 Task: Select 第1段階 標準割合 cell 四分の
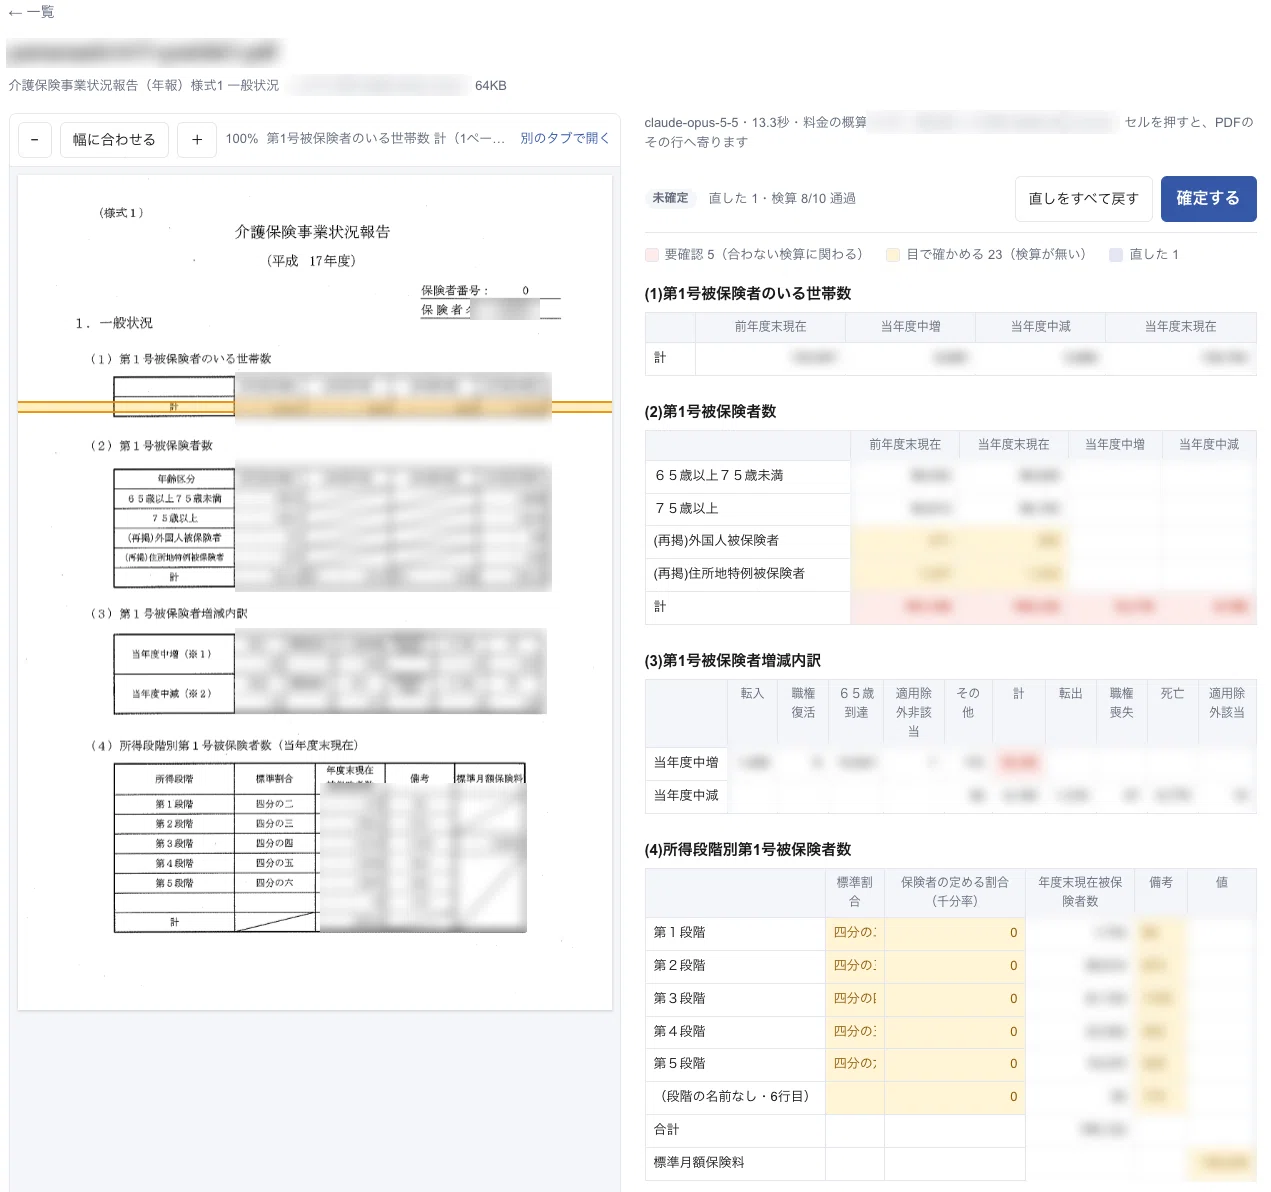pyautogui.click(x=855, y=933)
